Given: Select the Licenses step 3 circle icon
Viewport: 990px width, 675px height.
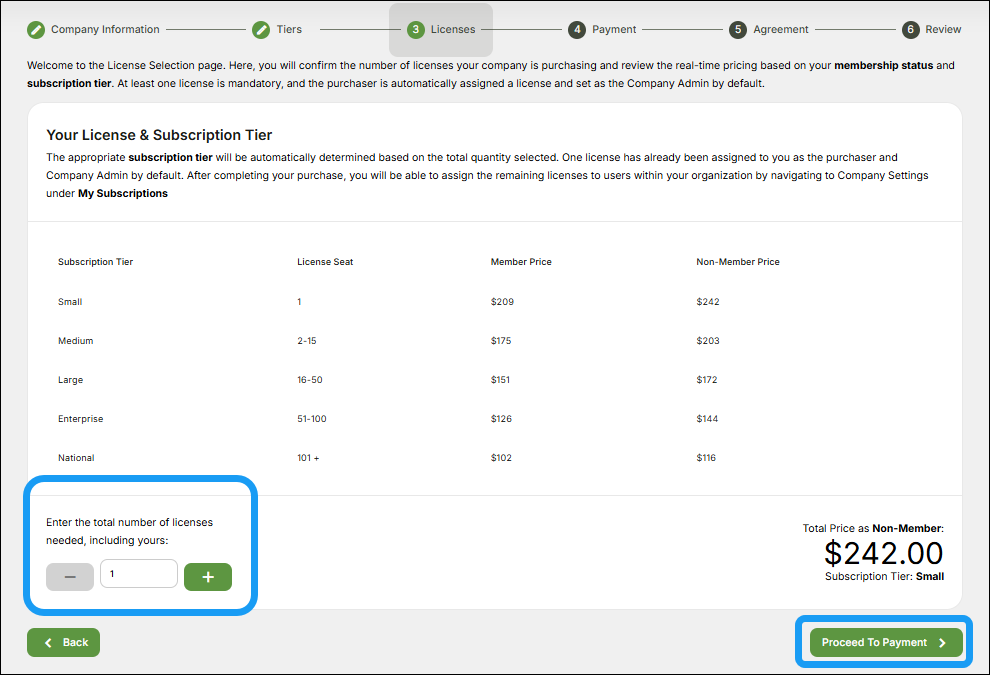Looking at the screenshot, I should (x=416, y=29).
